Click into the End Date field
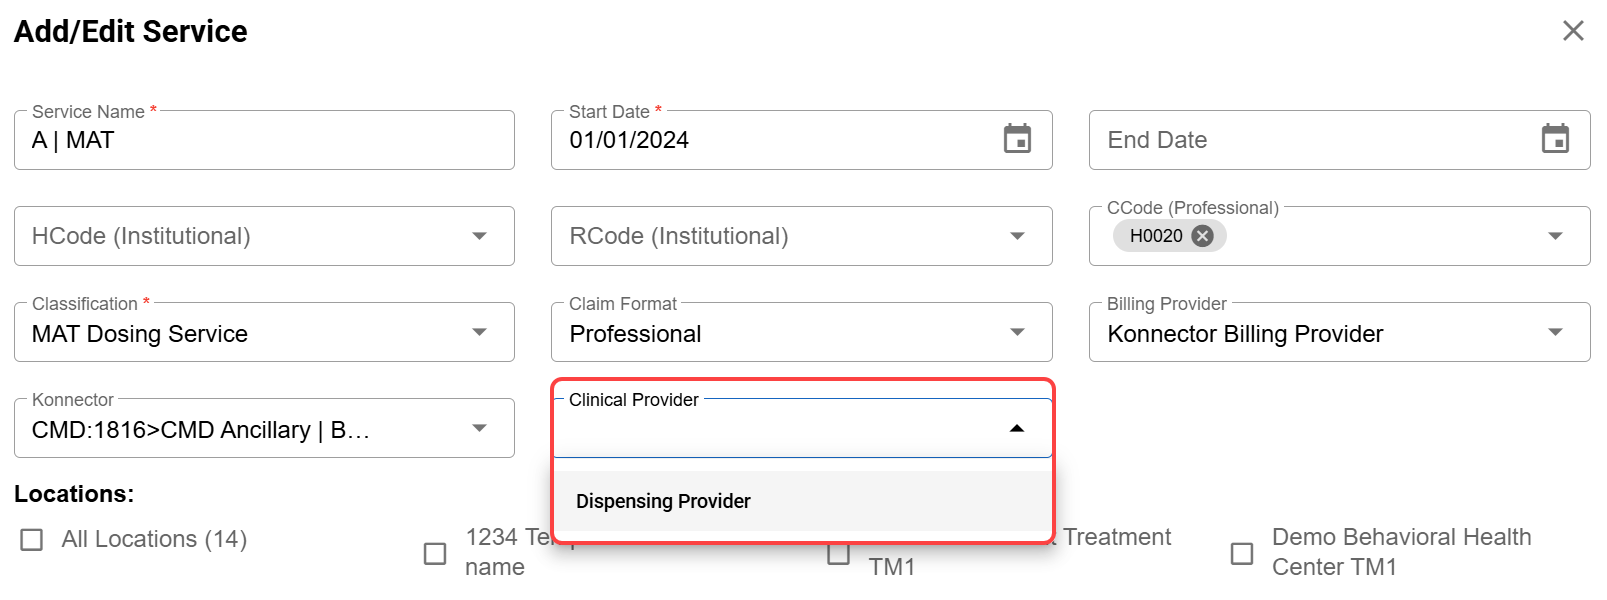Screen dimensions: 1607x600 [x=1310, y=140]
